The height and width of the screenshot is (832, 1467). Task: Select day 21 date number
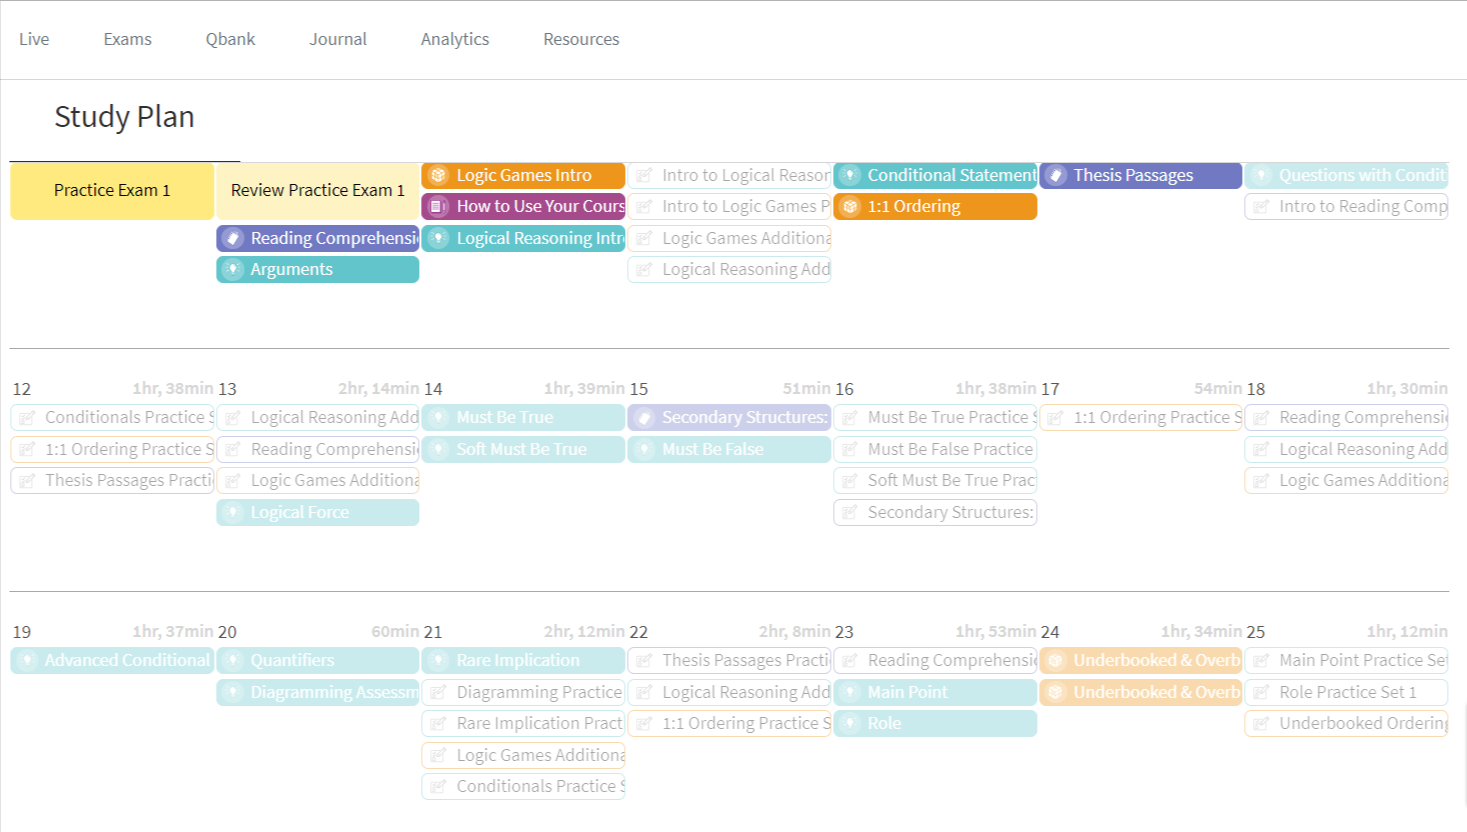[x=432, y=632]
